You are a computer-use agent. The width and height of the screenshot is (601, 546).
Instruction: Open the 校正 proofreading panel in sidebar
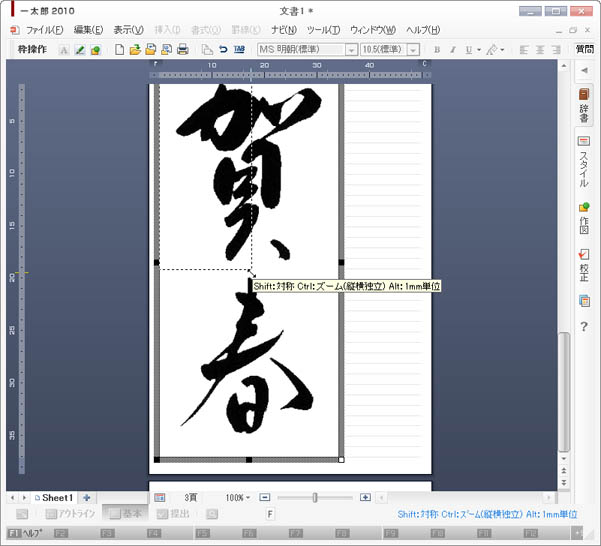(x=584, y=266)
